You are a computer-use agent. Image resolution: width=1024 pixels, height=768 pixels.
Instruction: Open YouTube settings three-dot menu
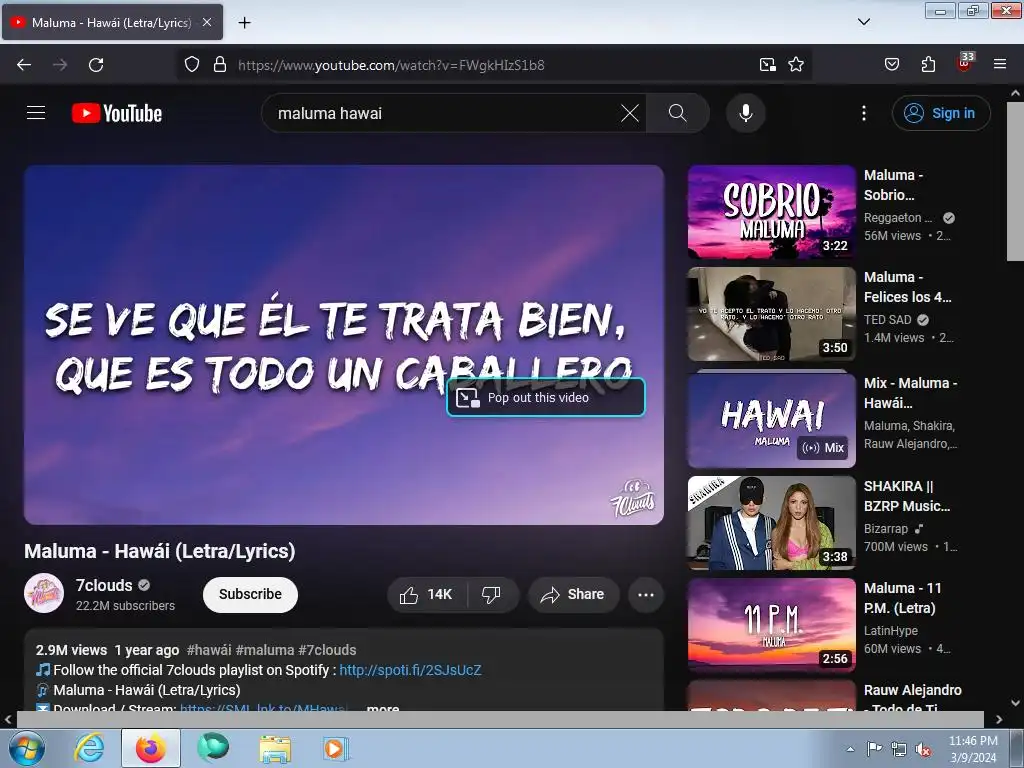pyautogui.click(x=863, y=113)
